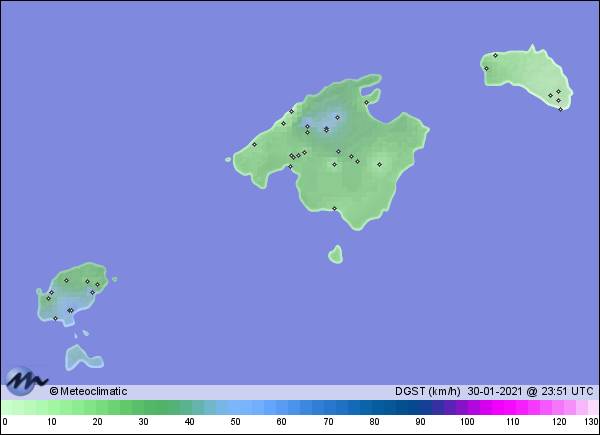600x435 pixels.
Task: Click scale value 50 on the legend
Action: pyautogui.click(x=235, y=422)
